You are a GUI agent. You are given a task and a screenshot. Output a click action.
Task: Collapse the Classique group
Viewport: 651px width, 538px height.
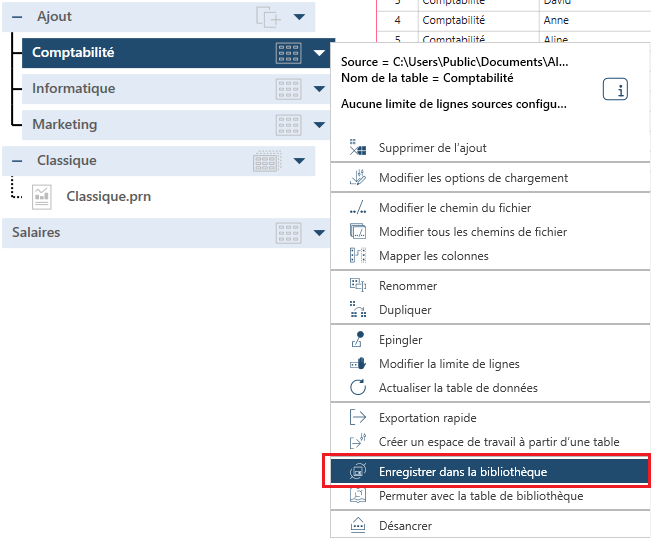tap(17, 161)
